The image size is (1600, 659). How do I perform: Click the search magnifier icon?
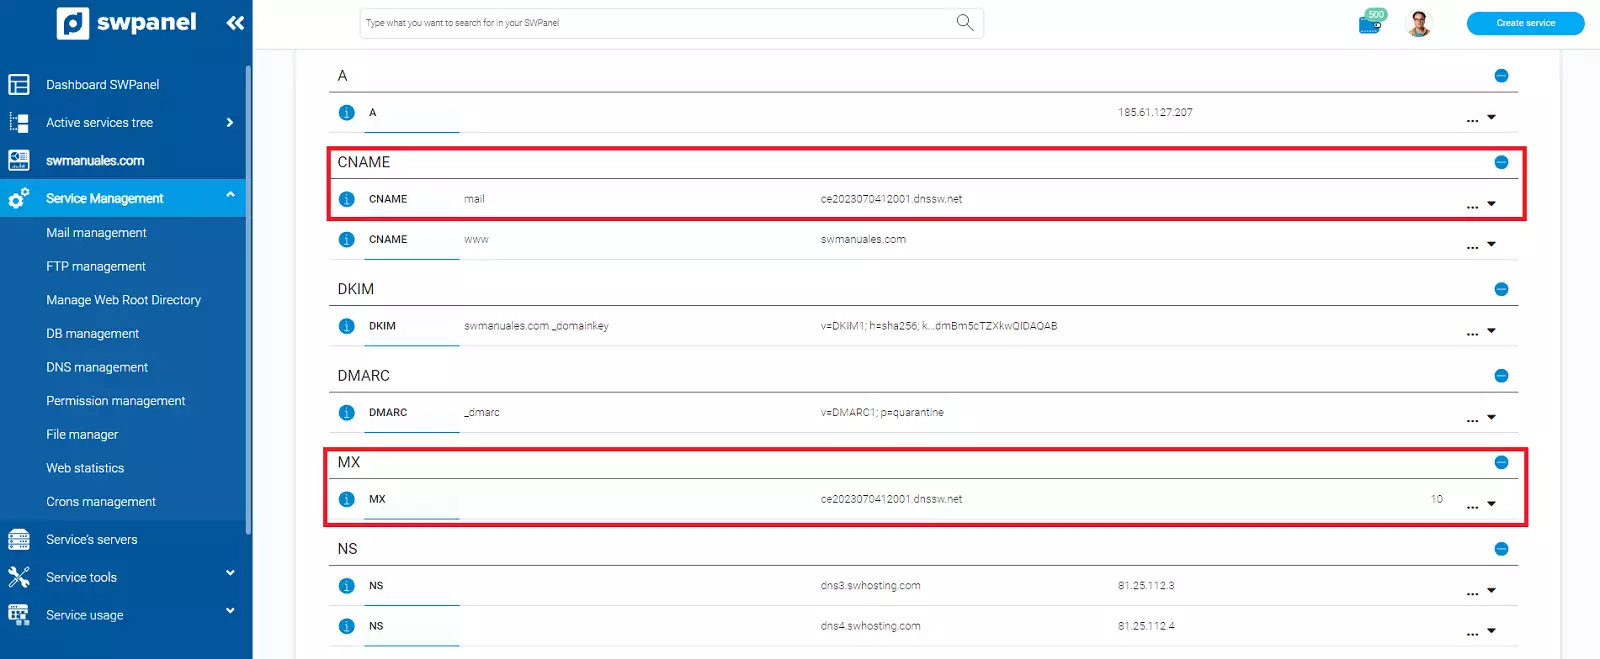(x=964, y=22)
